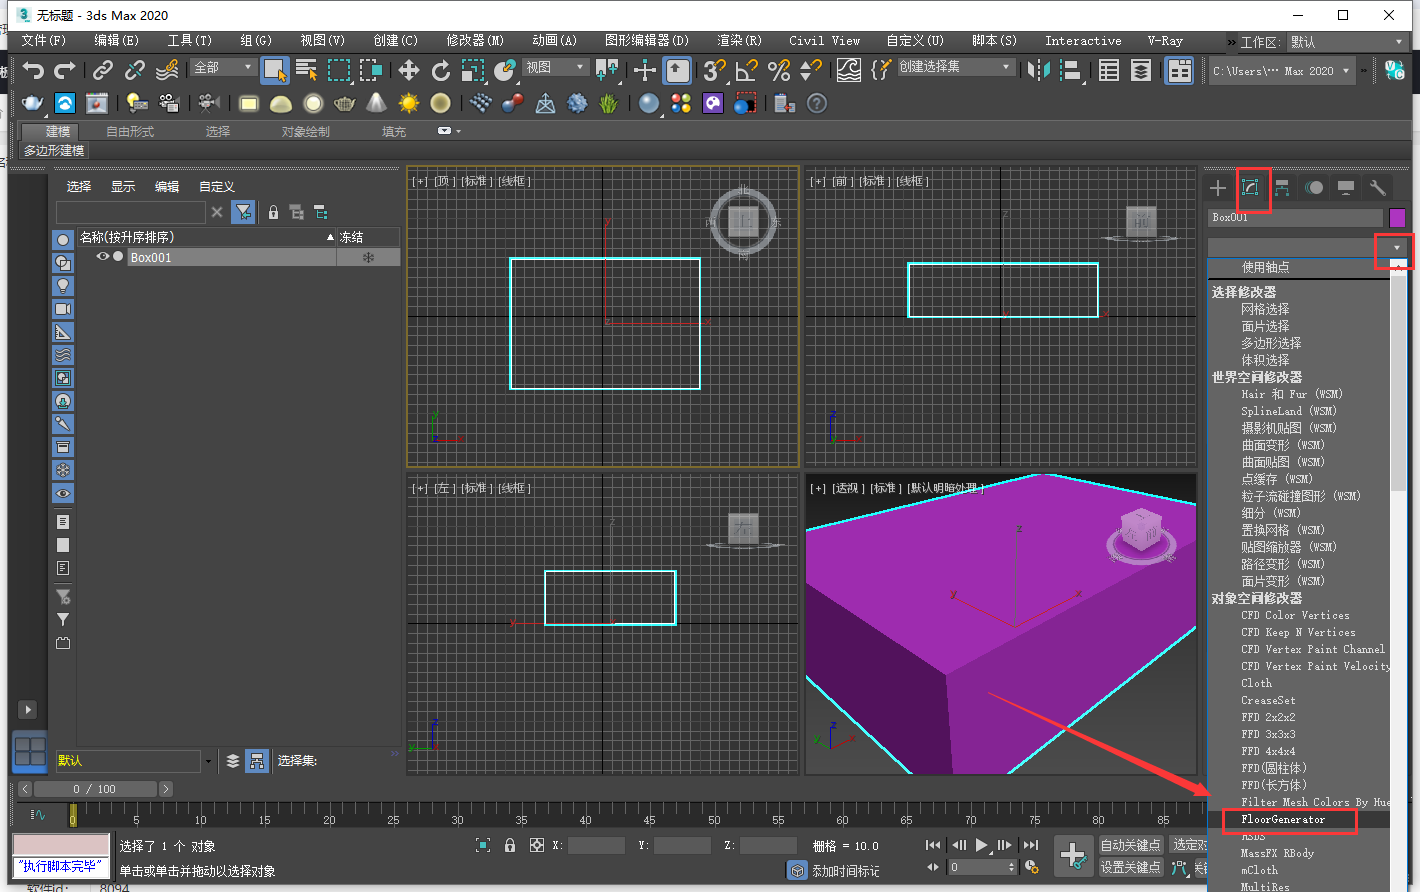Click the teapot render setup icon

click(33, 103)
